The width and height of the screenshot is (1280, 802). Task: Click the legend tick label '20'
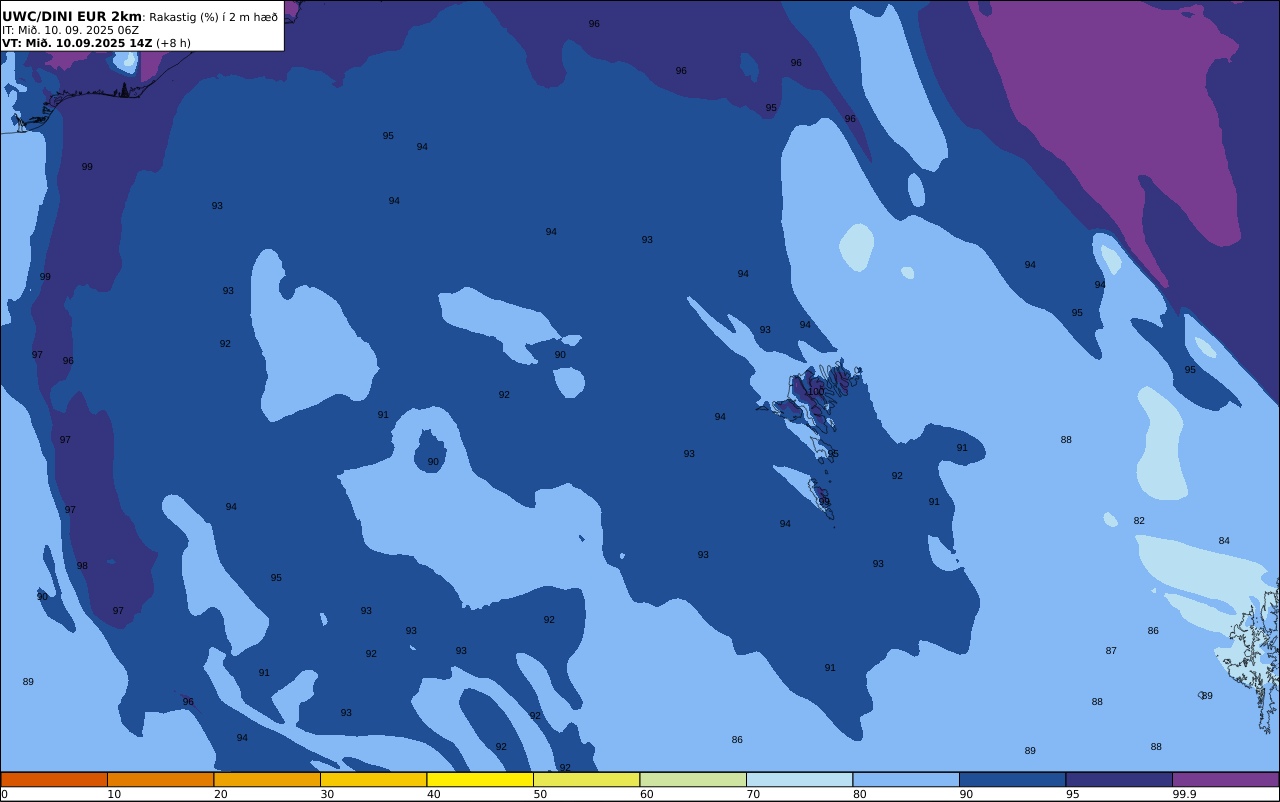(221, 794)
